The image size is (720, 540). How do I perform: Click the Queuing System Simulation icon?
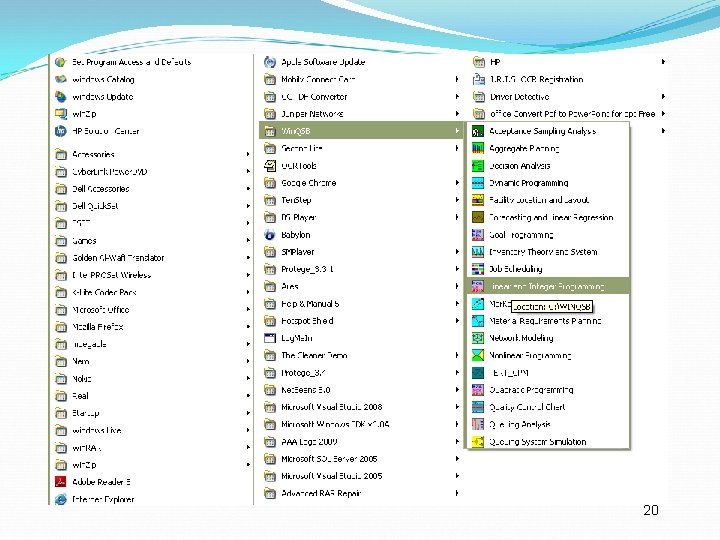coord(478,442)
